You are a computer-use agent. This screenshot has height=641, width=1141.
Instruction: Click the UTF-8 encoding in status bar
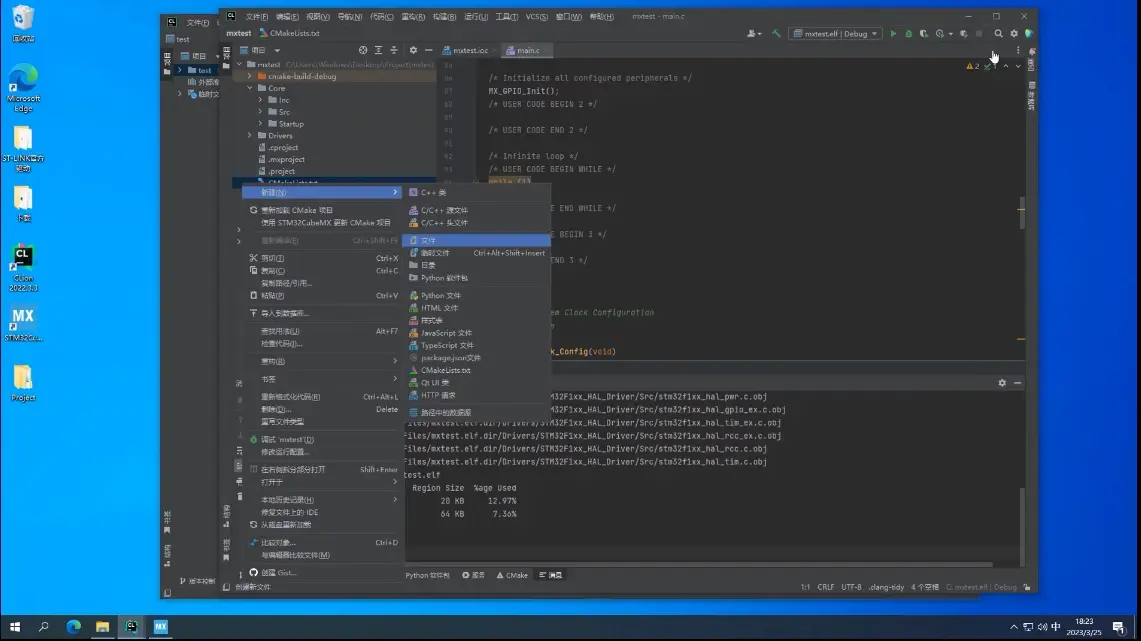(851, 587)
